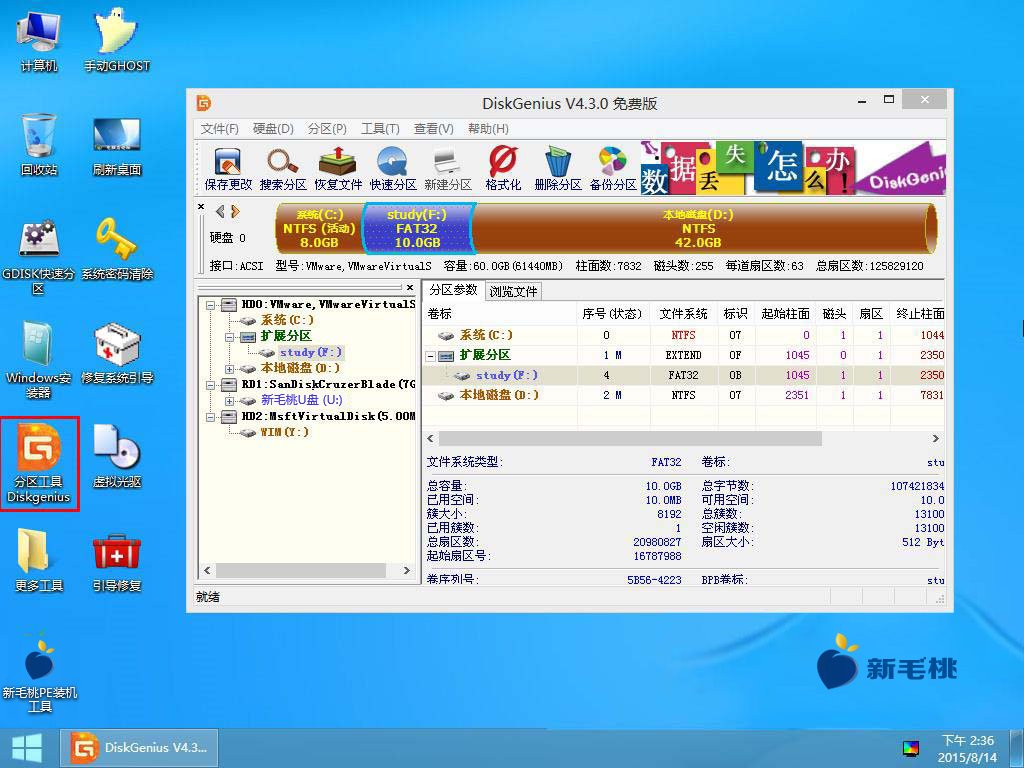Open the 计算机 desktop icon
Image resolution: width=1024 pixels, height=768 pixels.
pyautogui.click(x=39, y=40)
